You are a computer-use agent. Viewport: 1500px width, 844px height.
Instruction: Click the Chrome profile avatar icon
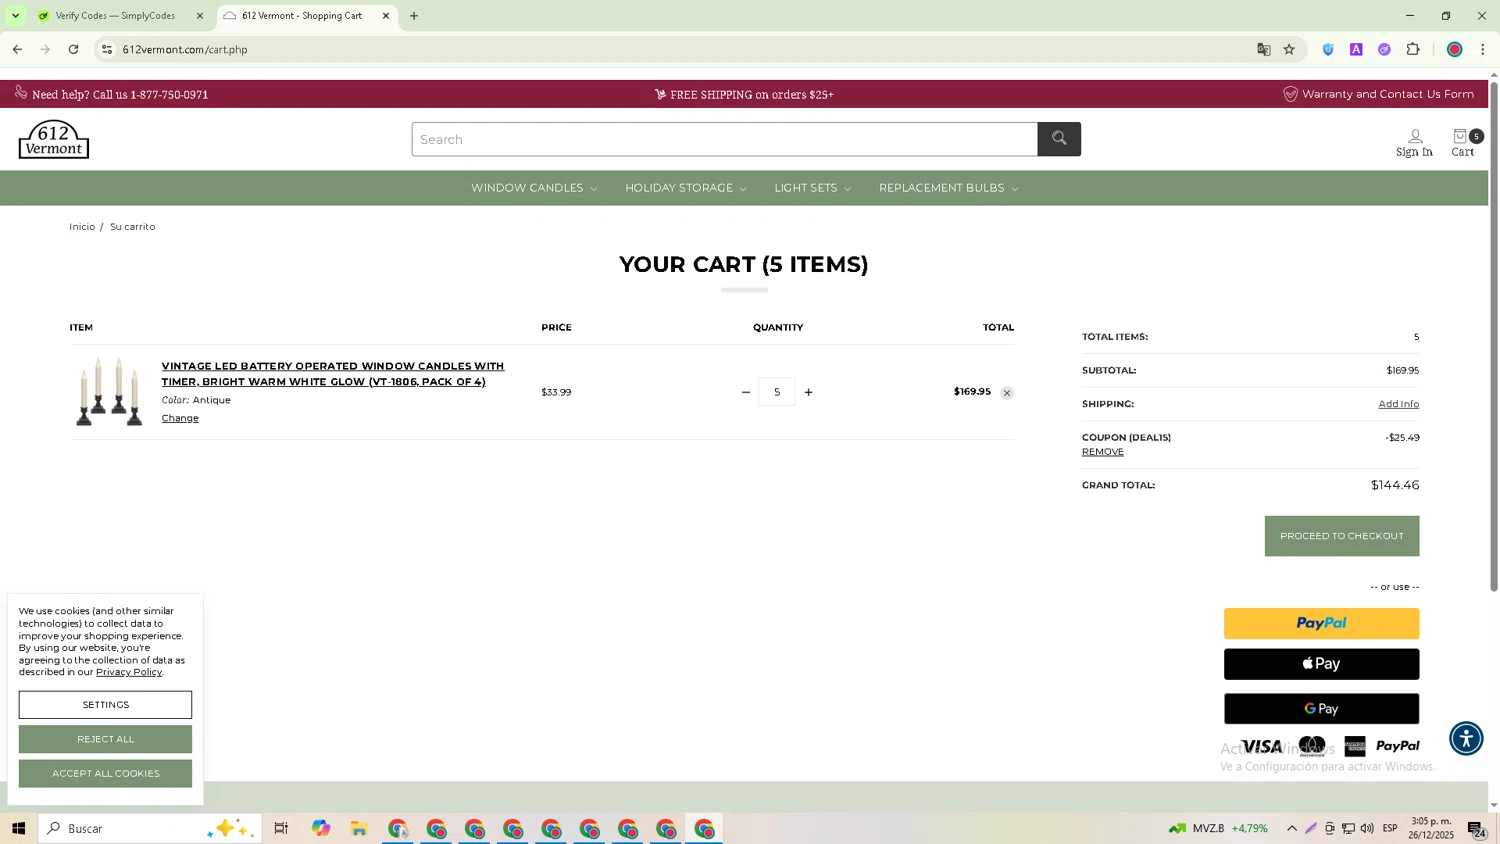[1454, 49]
